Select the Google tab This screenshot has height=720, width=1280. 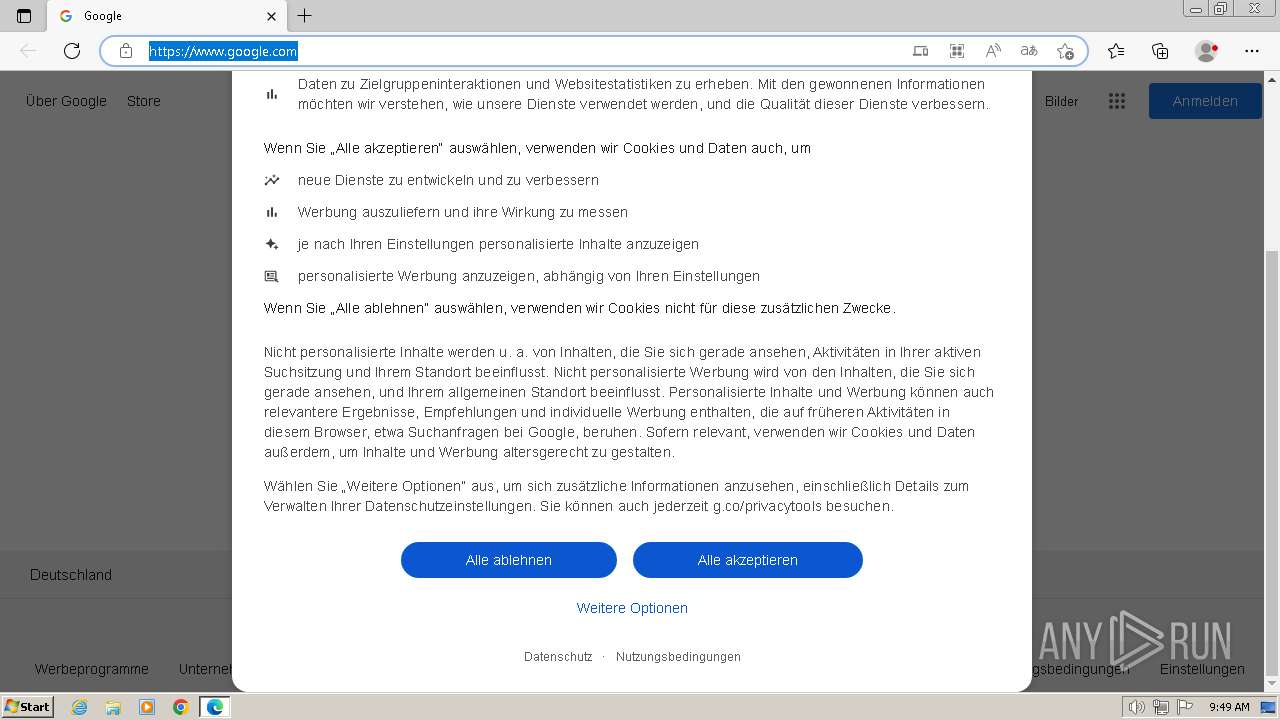tap(168, 16)
